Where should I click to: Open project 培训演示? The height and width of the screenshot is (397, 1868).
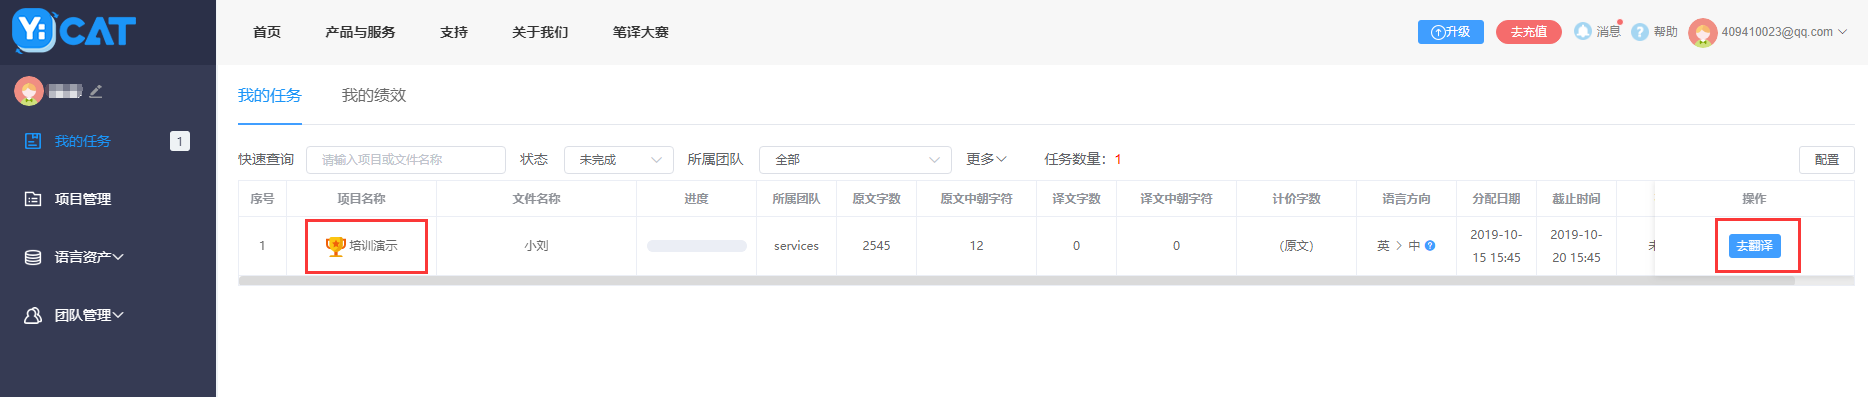[373, 245]
